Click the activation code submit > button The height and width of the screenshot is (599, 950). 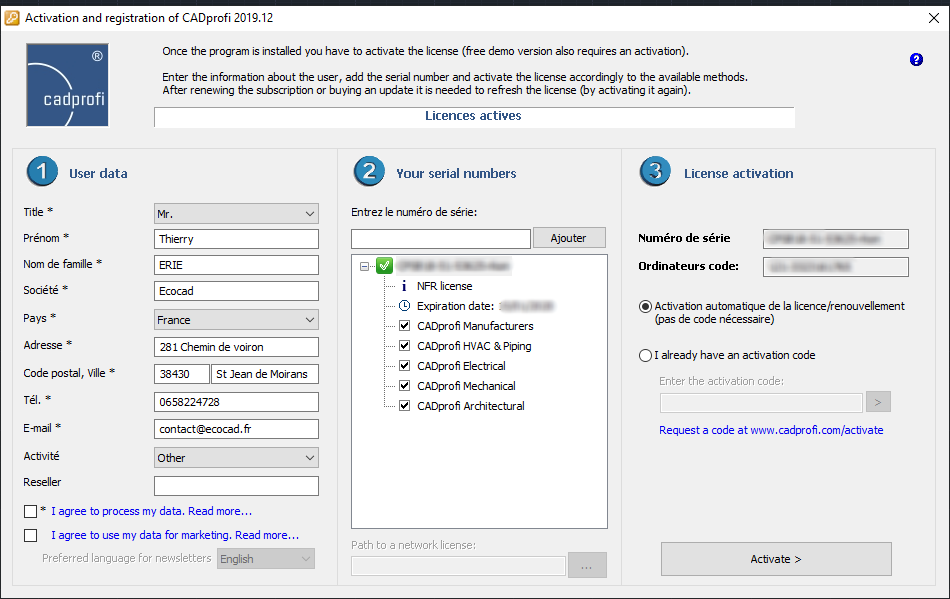879,402
